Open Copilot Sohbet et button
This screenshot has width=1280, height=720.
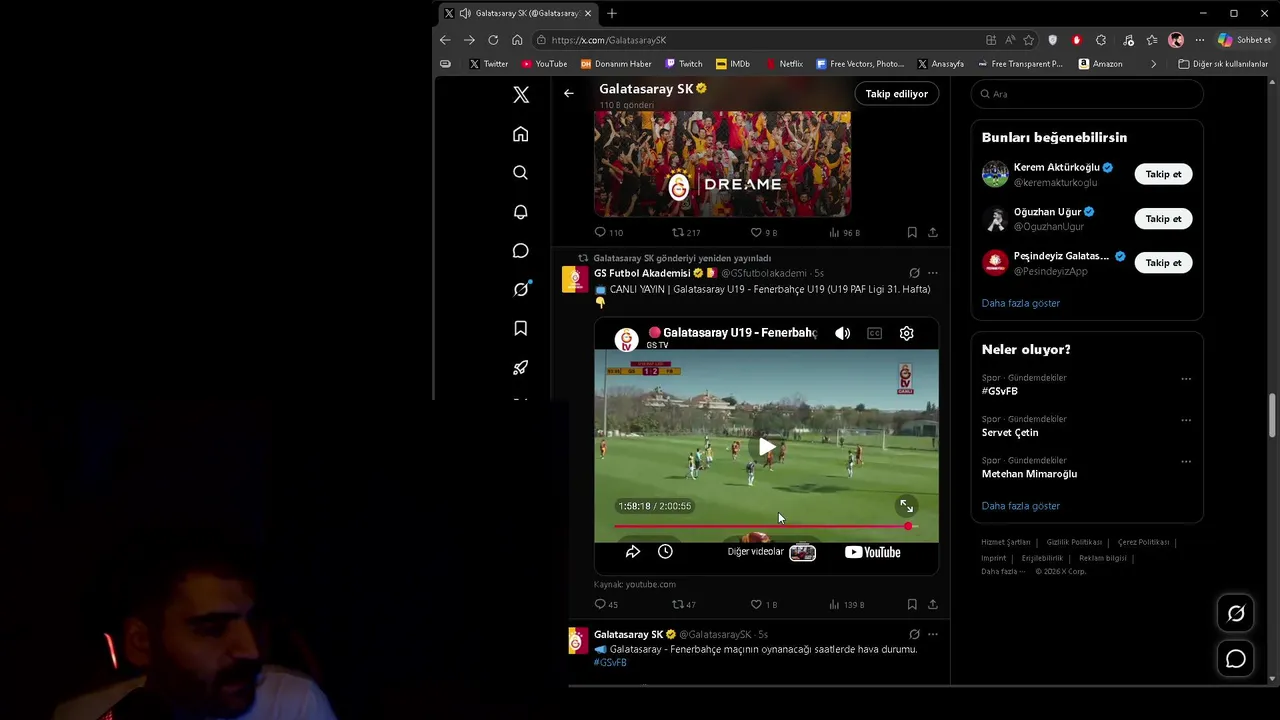click(1244, 40)
